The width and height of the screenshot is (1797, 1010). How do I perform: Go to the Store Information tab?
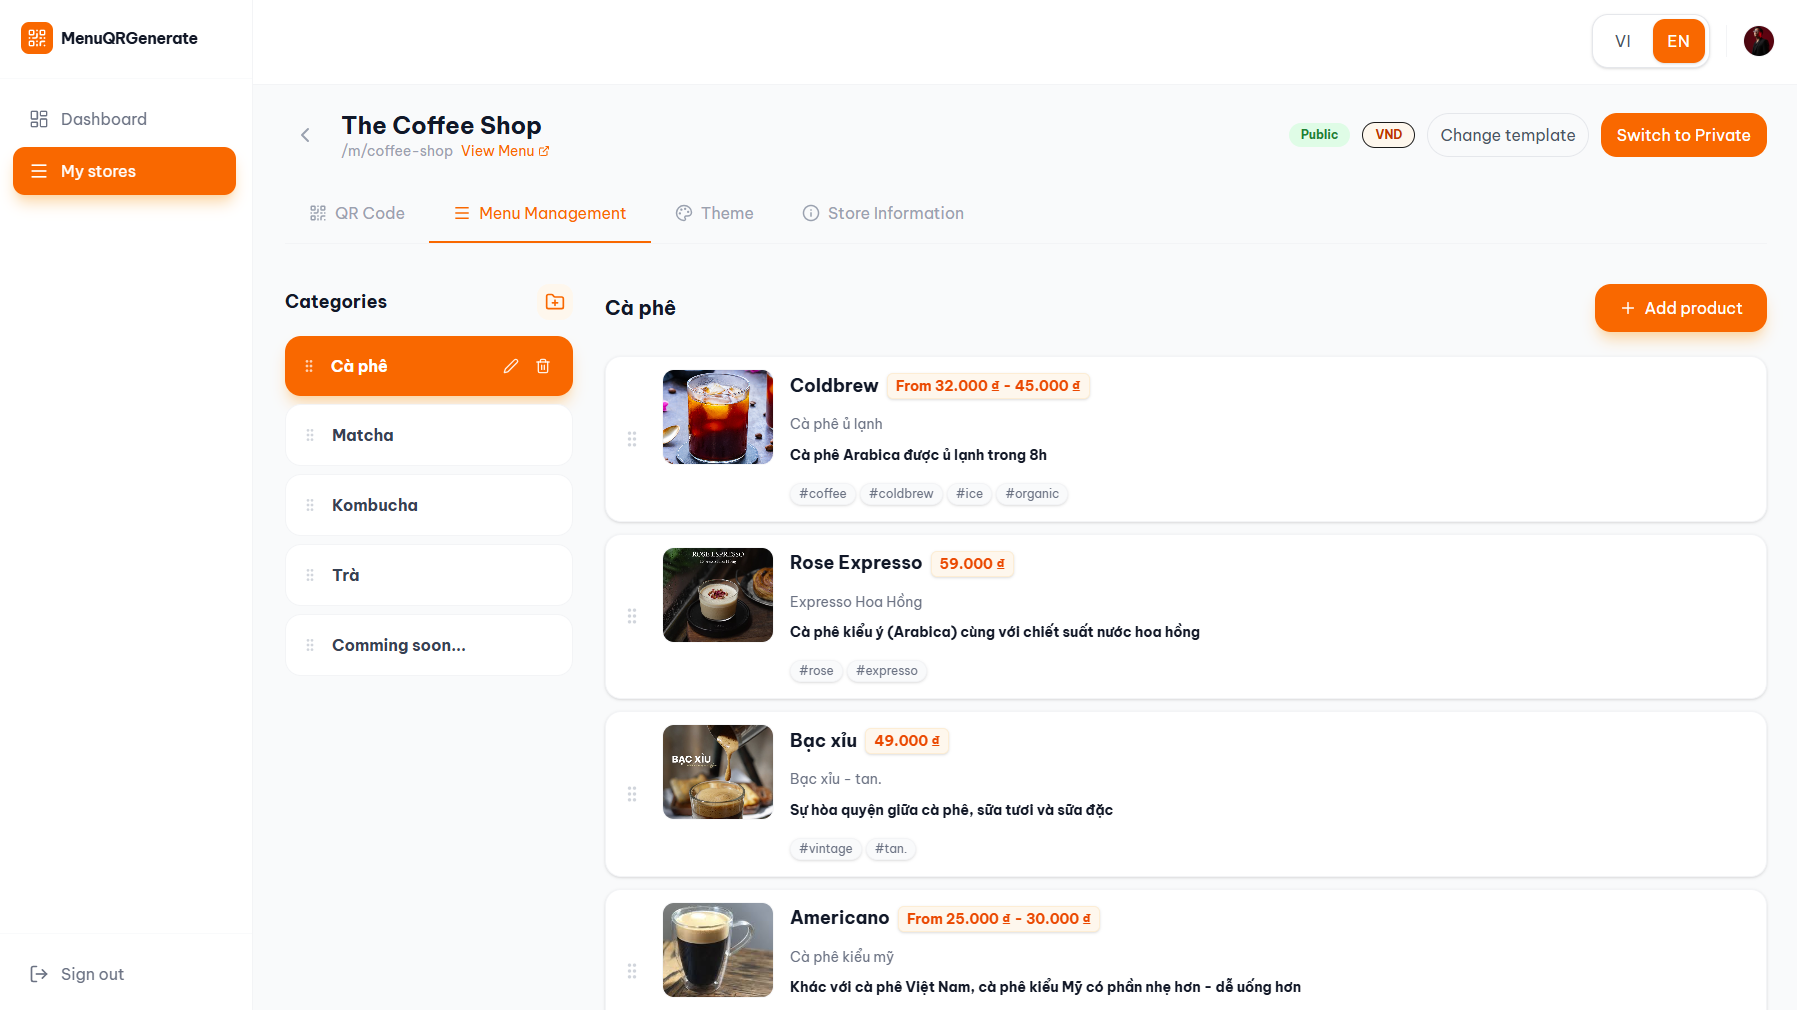click(883, 213)
